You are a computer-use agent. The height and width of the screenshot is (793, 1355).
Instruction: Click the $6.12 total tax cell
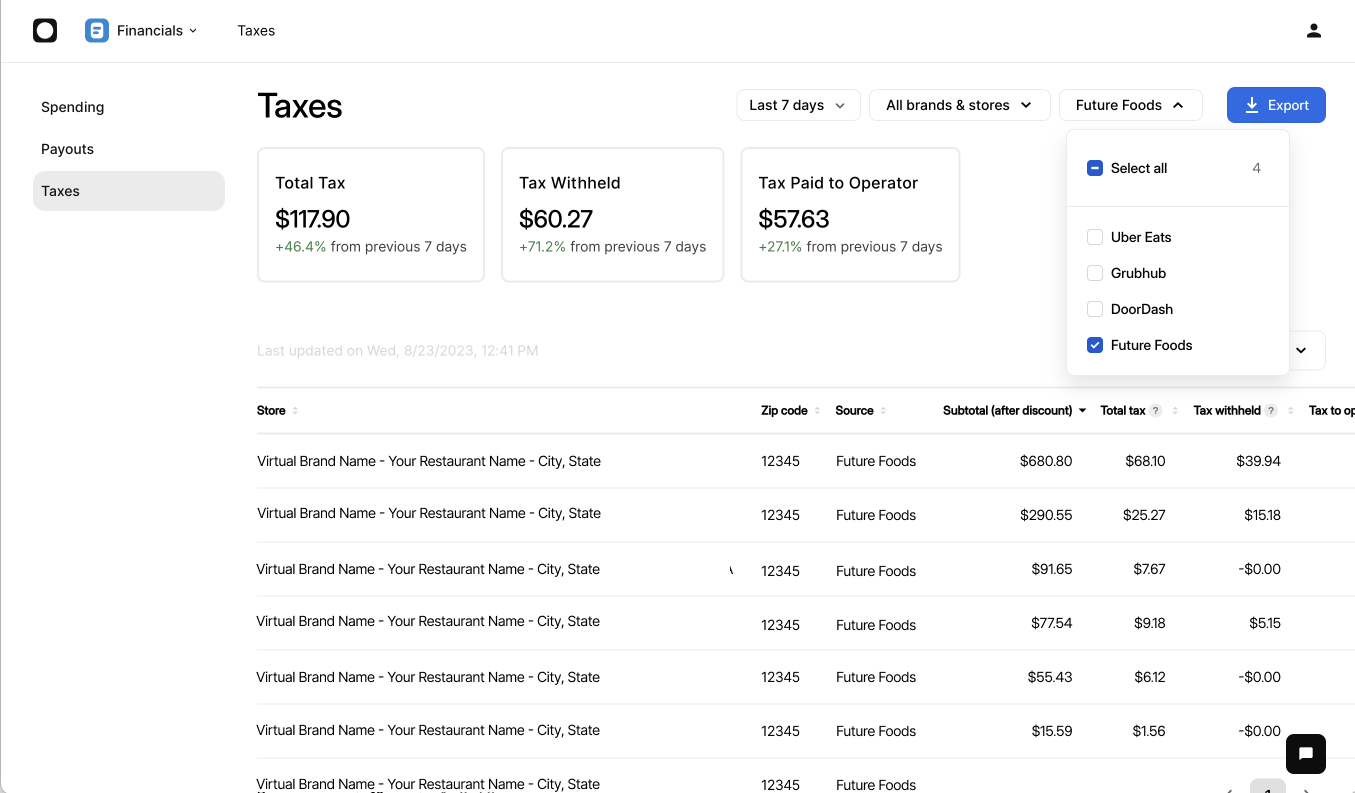[1150, 677]
